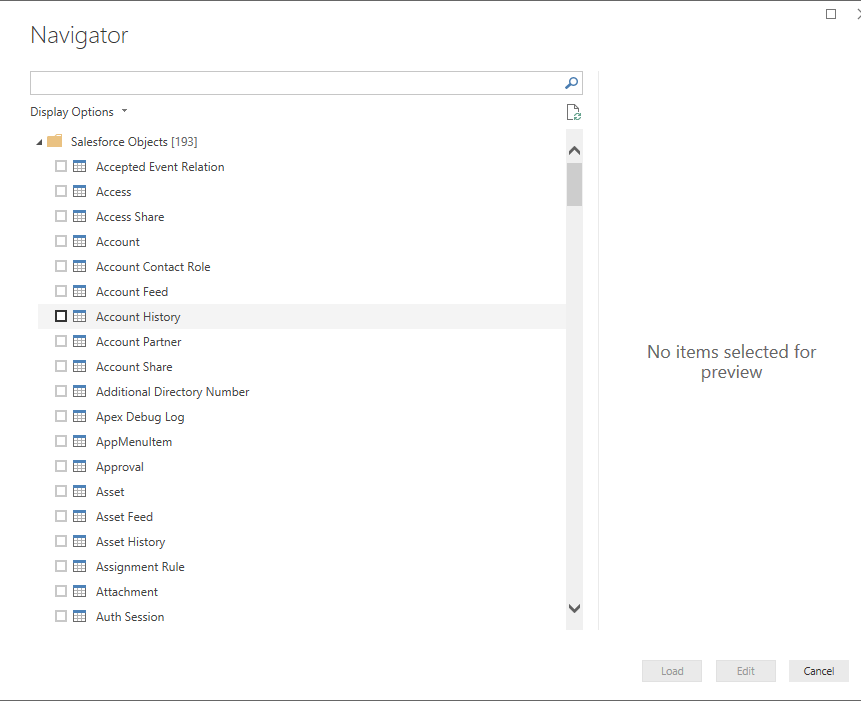
Task: Select the Account Partner list item
Action: (x=138, y=342)
